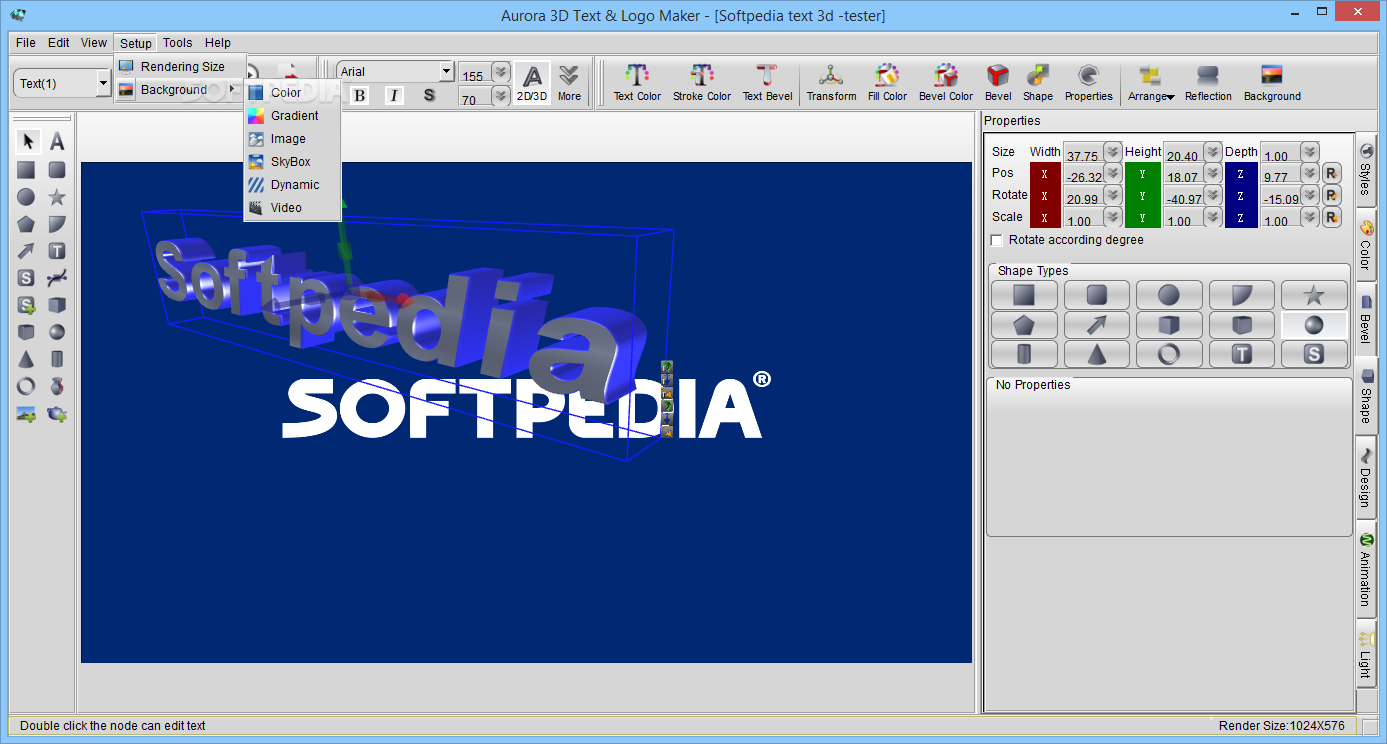Click the Pos X field showing -26.32
Image resolution: width=1387 pixels, height=744 pixels.
pyautogui.click(x=1083, y=176)
